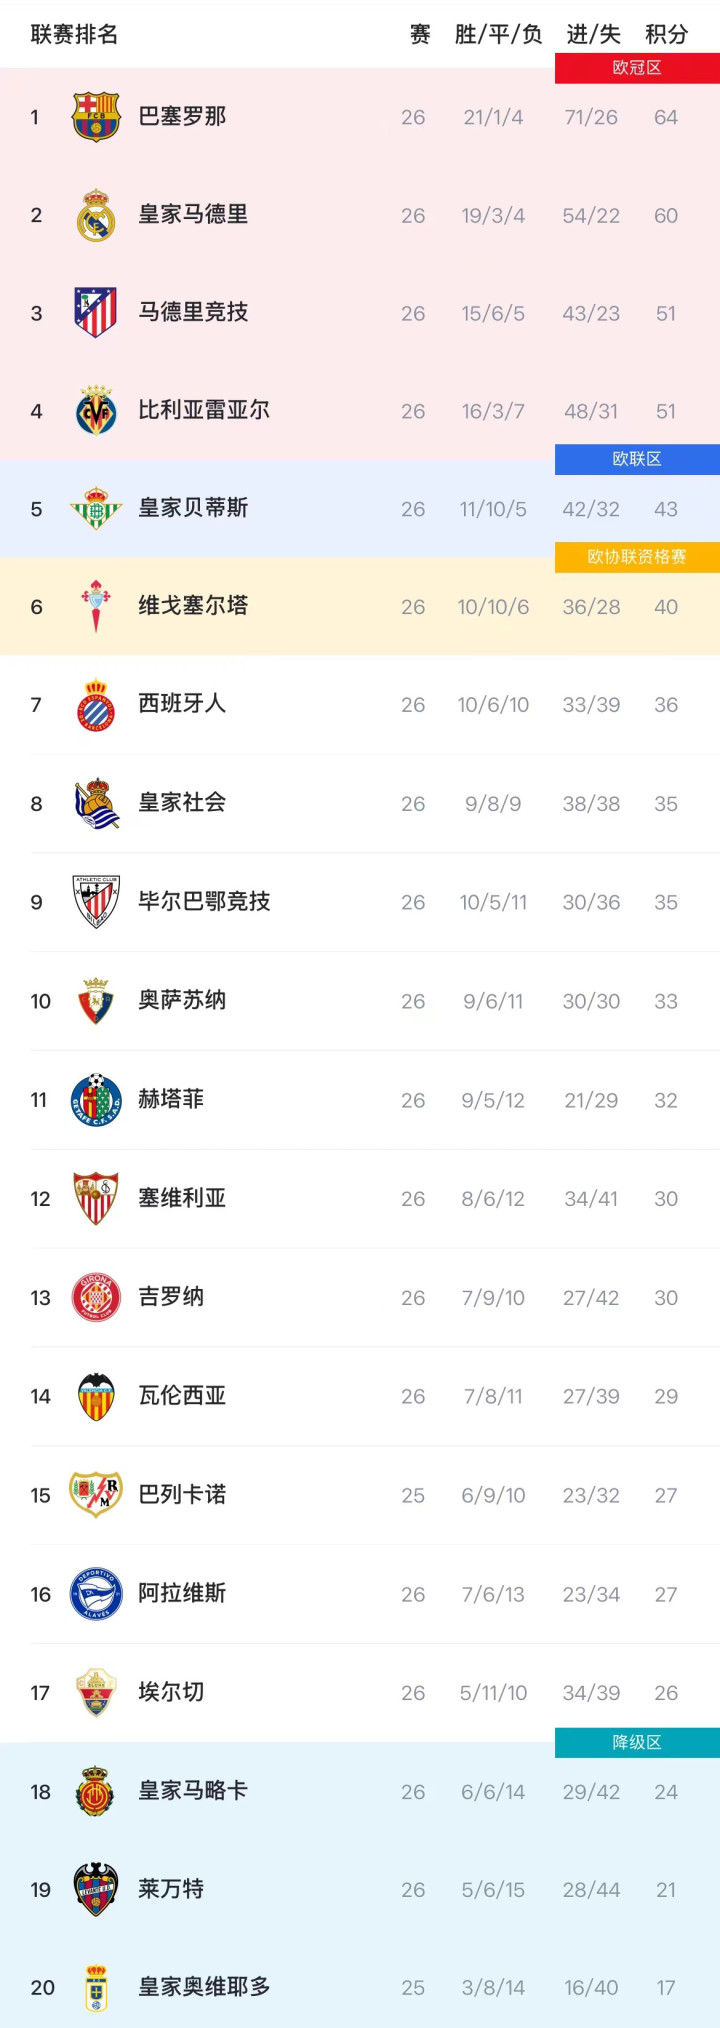Click the 联赛排名 heading
Image resolution: width=720 pixels, height=2028 pixels.
pos(74,35)
